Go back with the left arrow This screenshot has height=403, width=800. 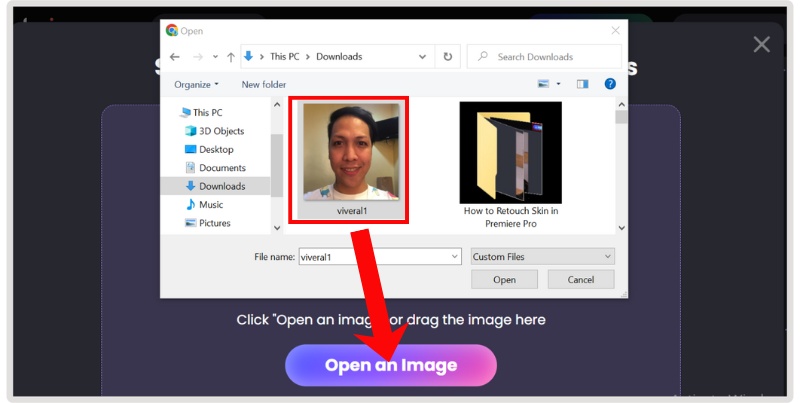[174, 57]
